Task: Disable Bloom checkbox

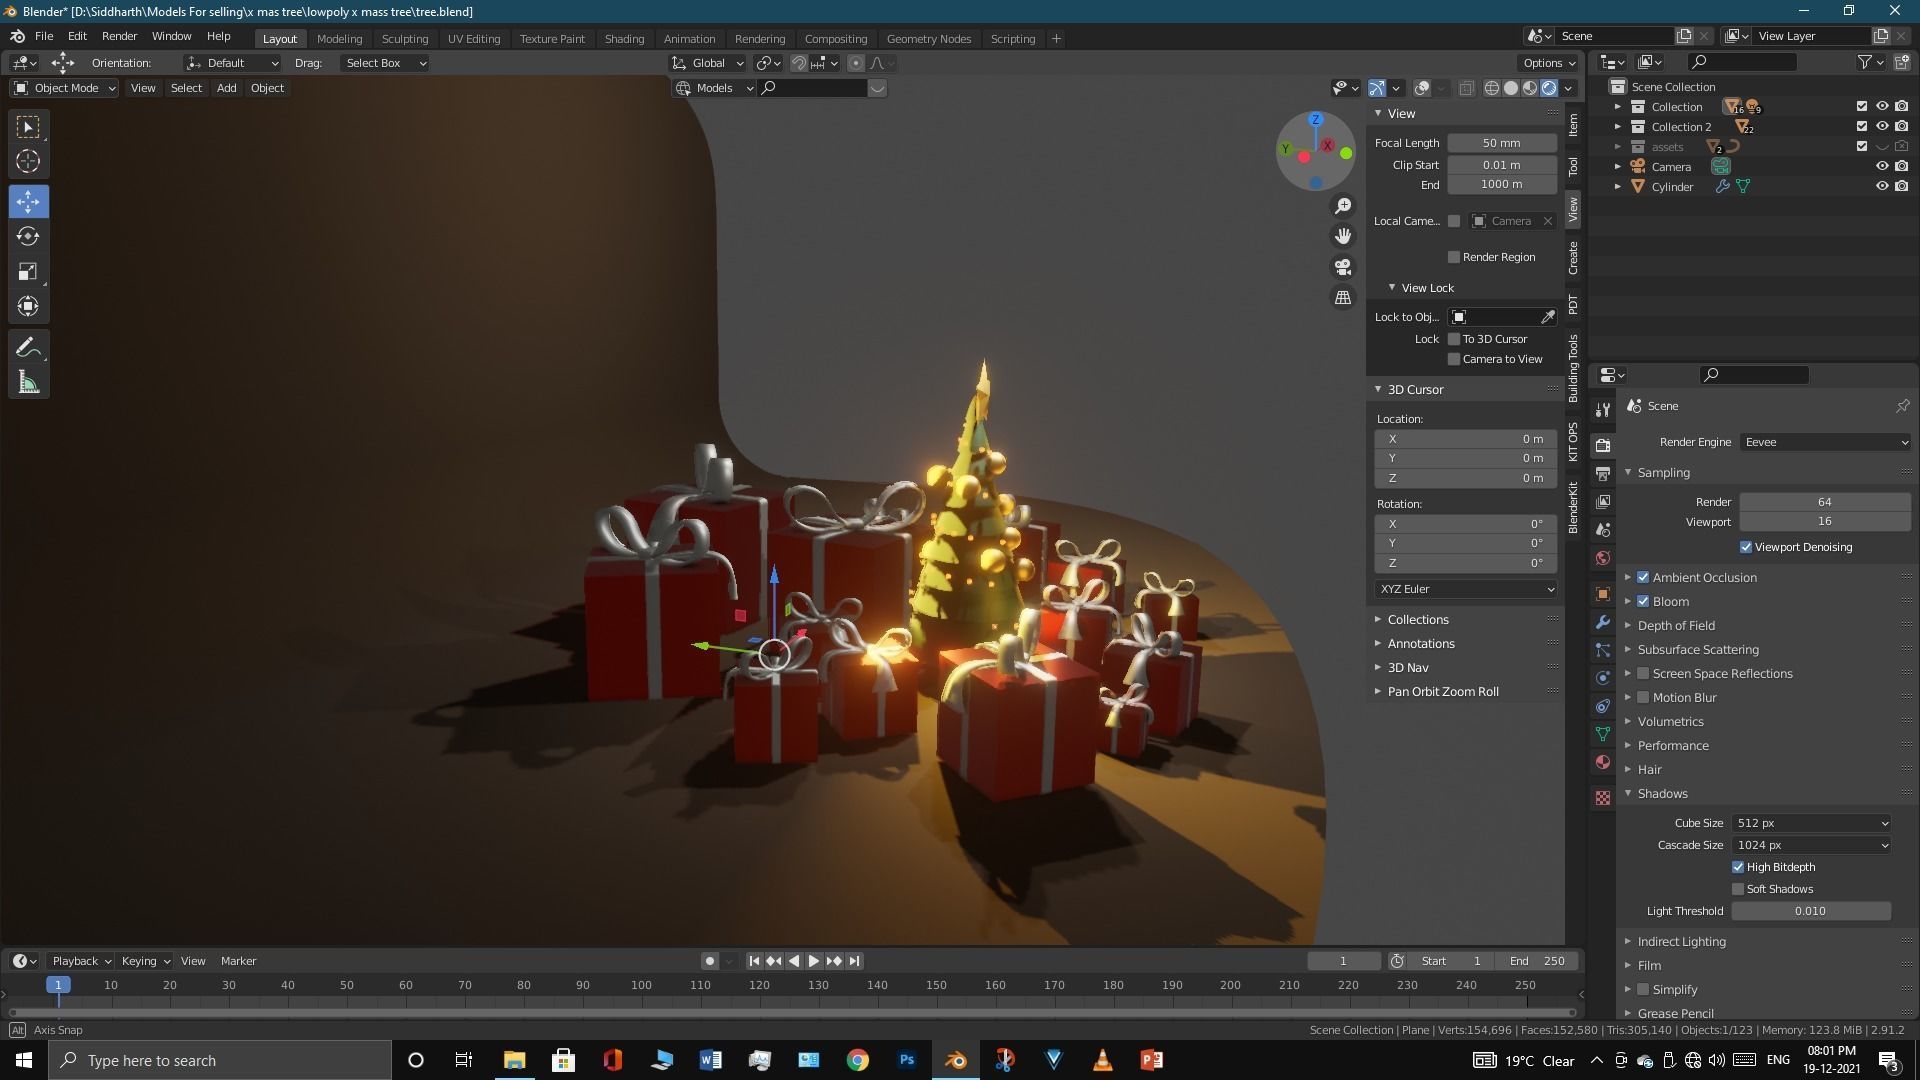Action: tap(1643, 601)
